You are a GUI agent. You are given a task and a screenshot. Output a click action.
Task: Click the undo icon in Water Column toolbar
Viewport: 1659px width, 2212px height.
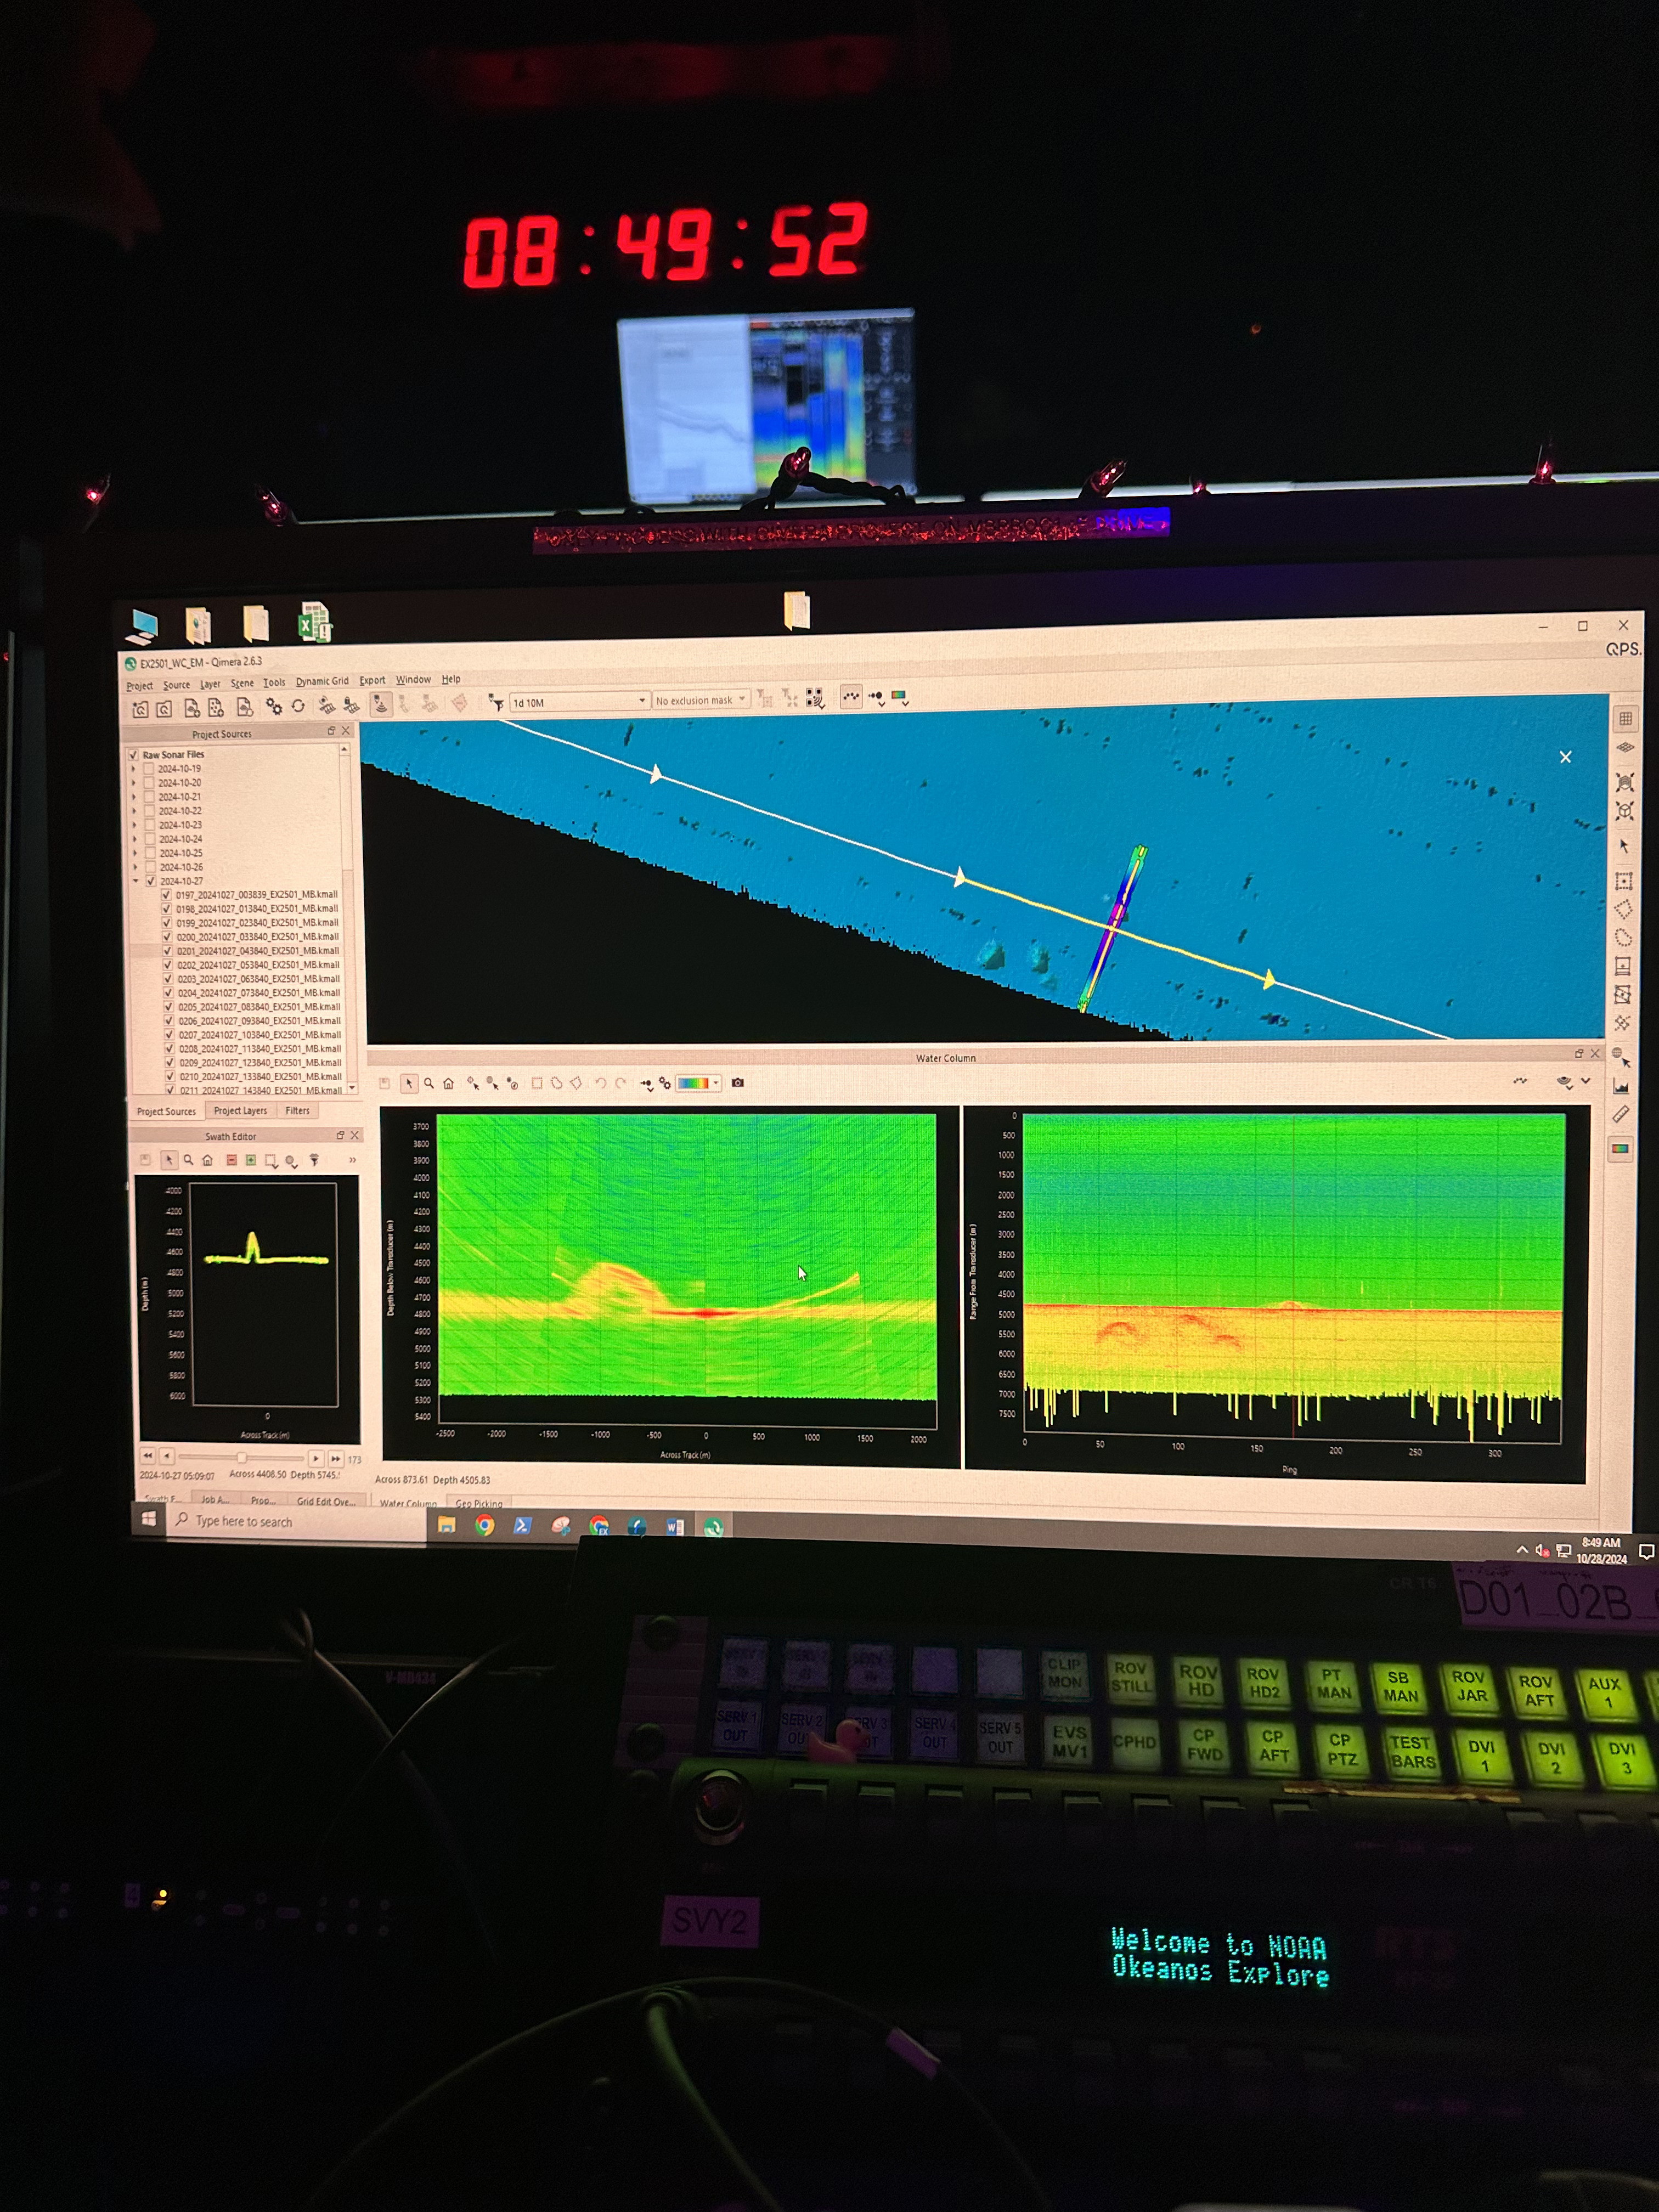[x=601, y=1083]
